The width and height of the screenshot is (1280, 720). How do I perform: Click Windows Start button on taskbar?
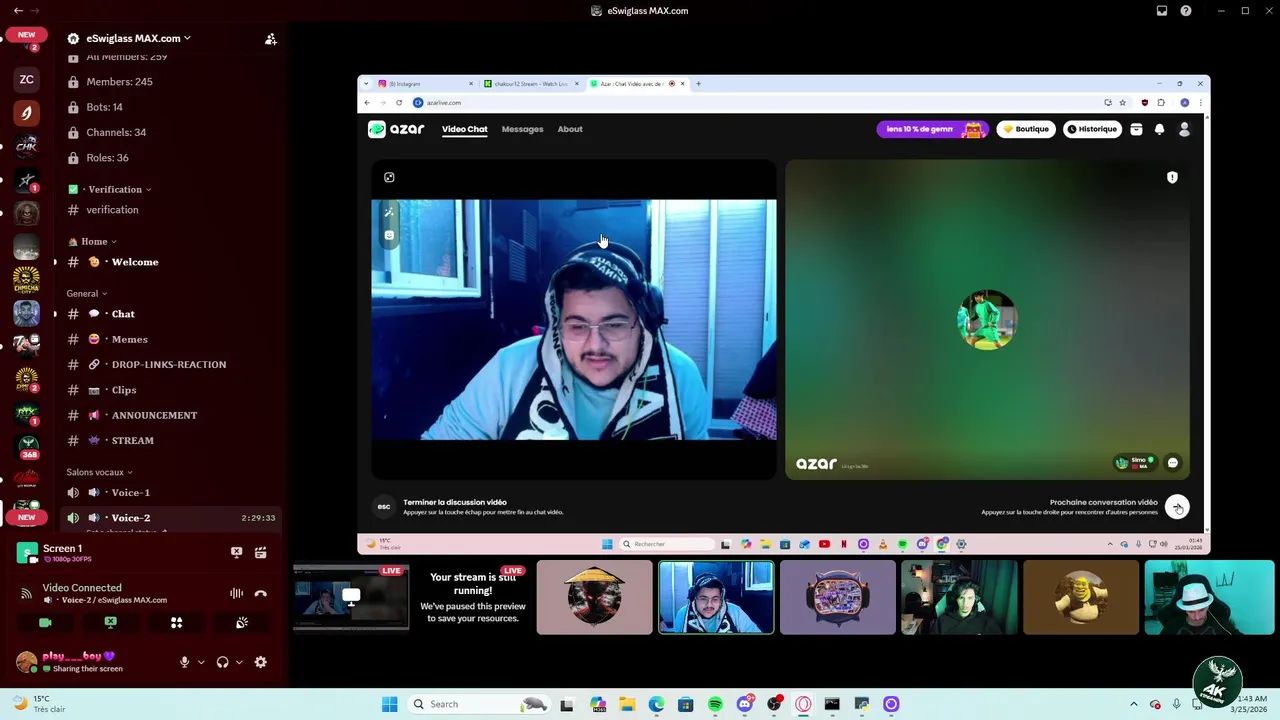coord(389,704)
